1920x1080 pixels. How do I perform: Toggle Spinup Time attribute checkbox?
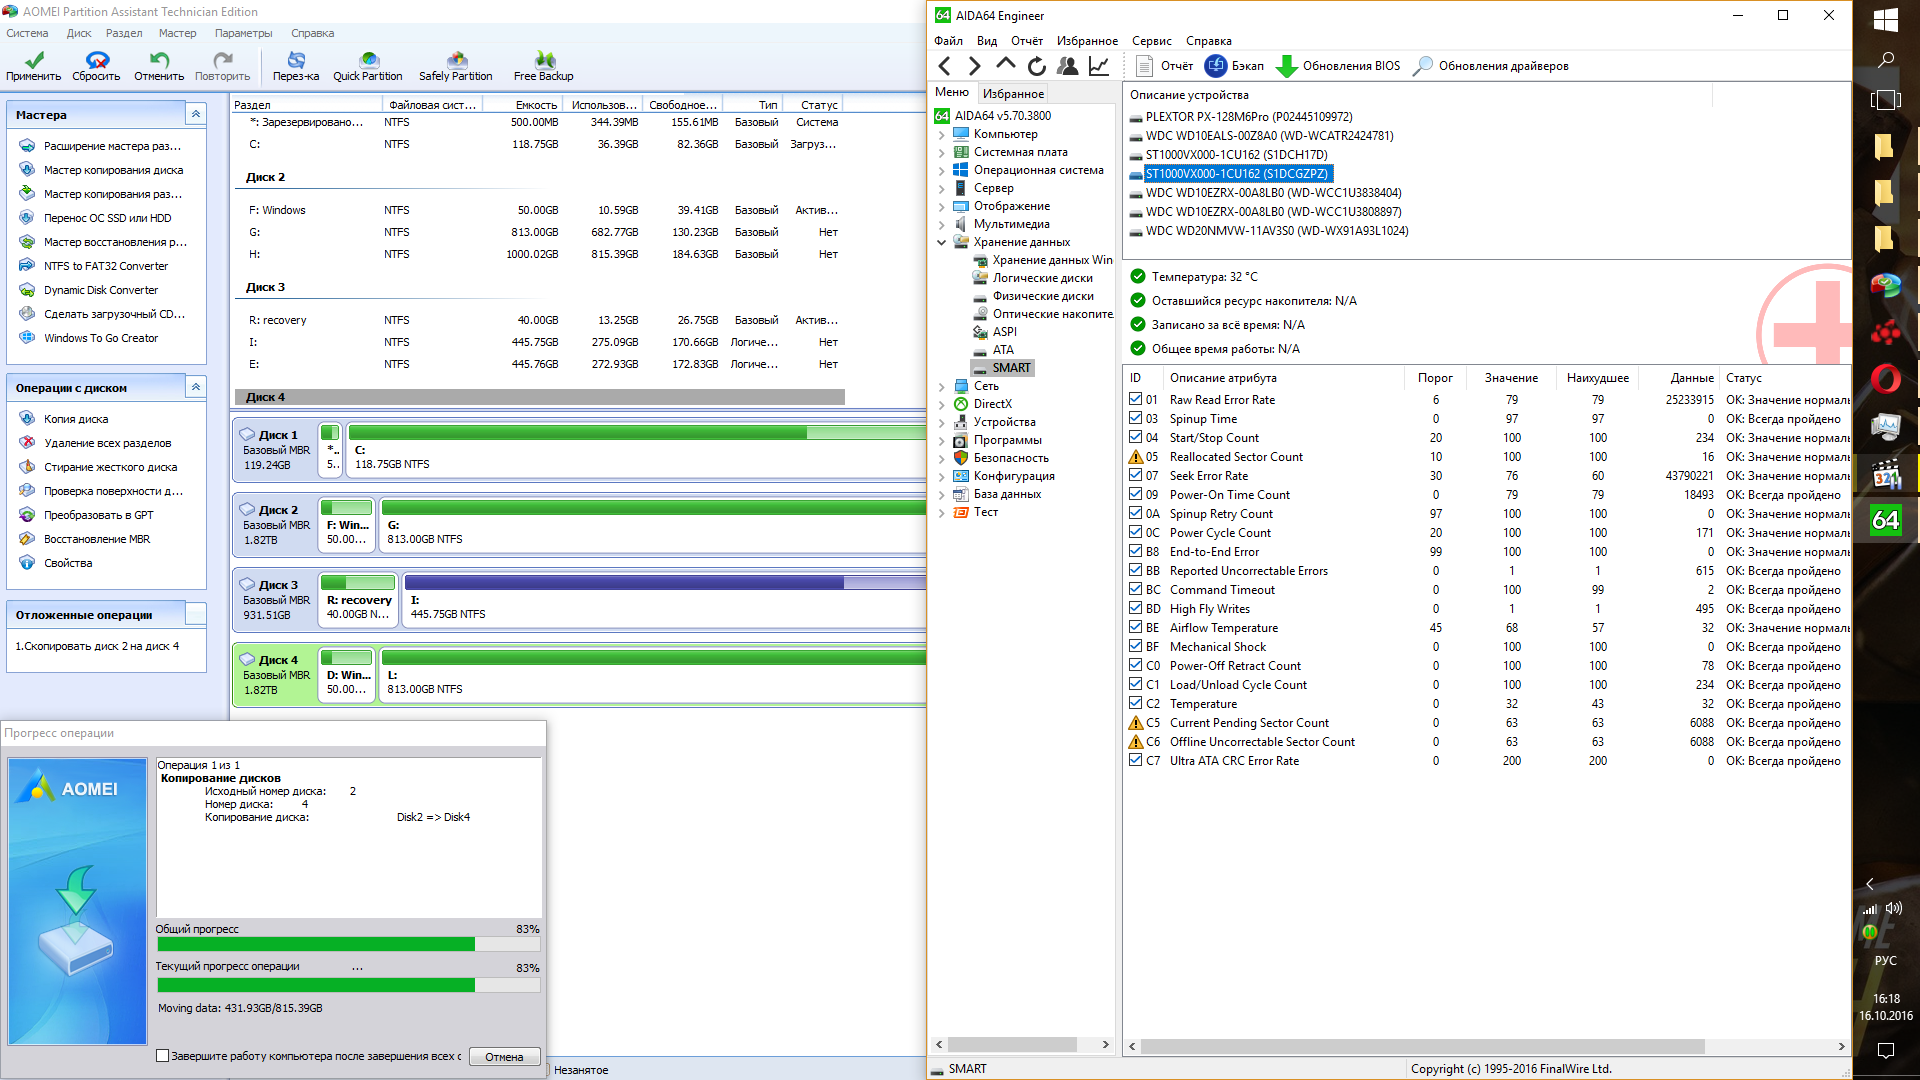[1135, 418]
